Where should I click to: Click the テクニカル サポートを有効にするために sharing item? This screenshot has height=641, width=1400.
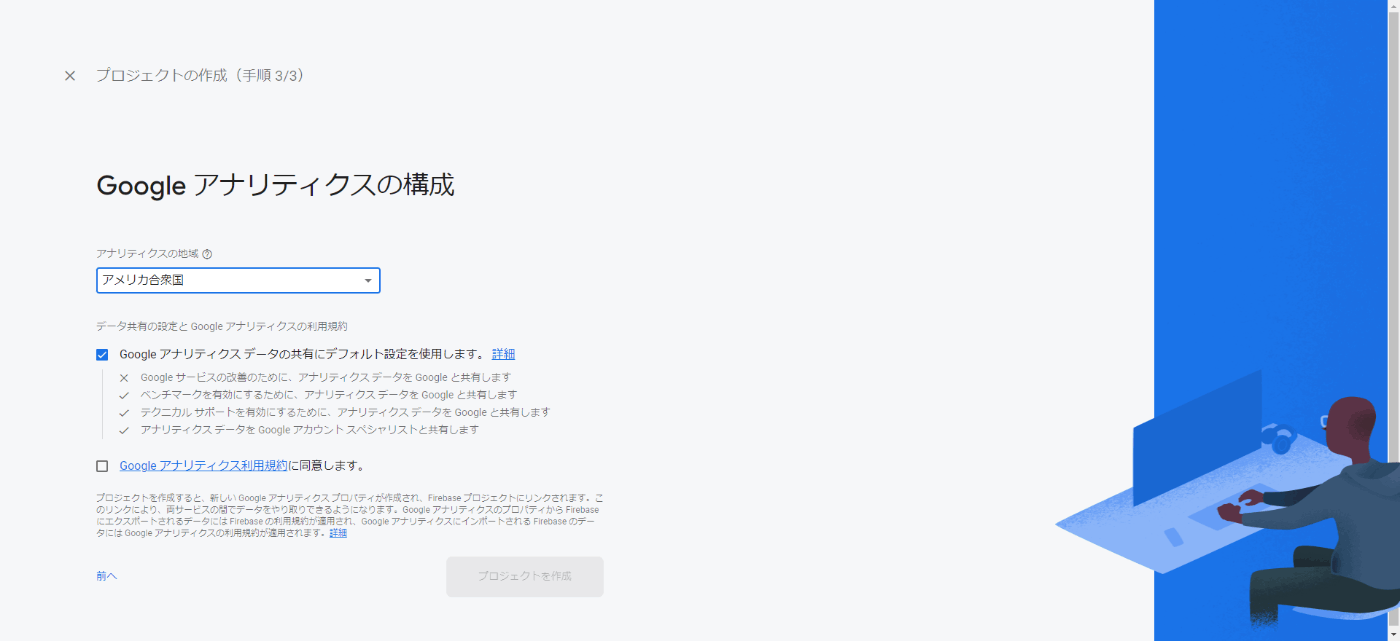pyautogui.click(x=345, y=412)
